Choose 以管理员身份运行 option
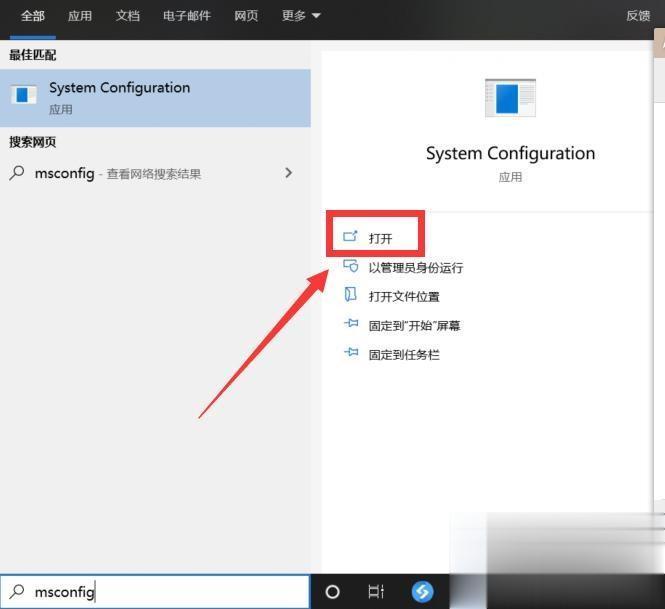The height and width of the screenshot is (609, 665). (x=416, y=268)
